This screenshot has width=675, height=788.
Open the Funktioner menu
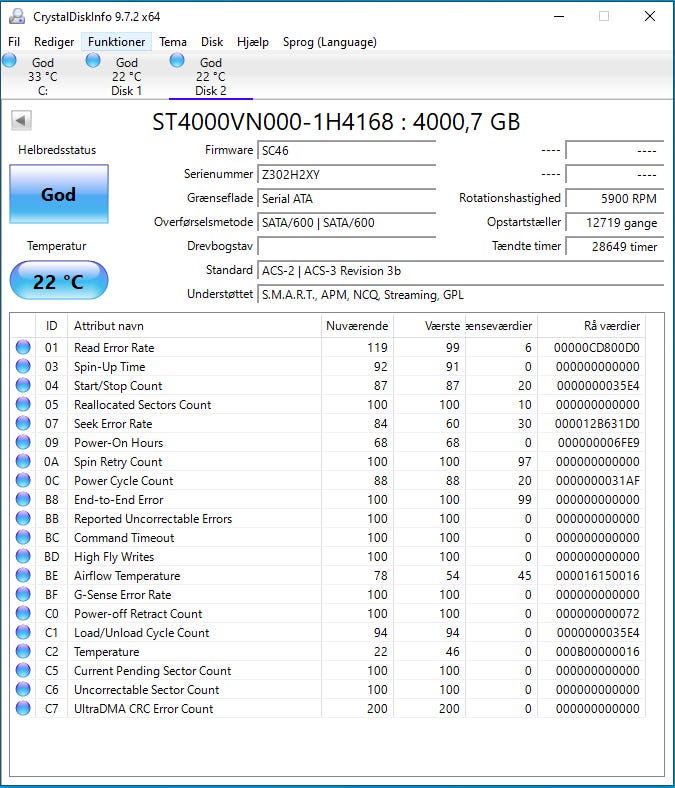116,42
